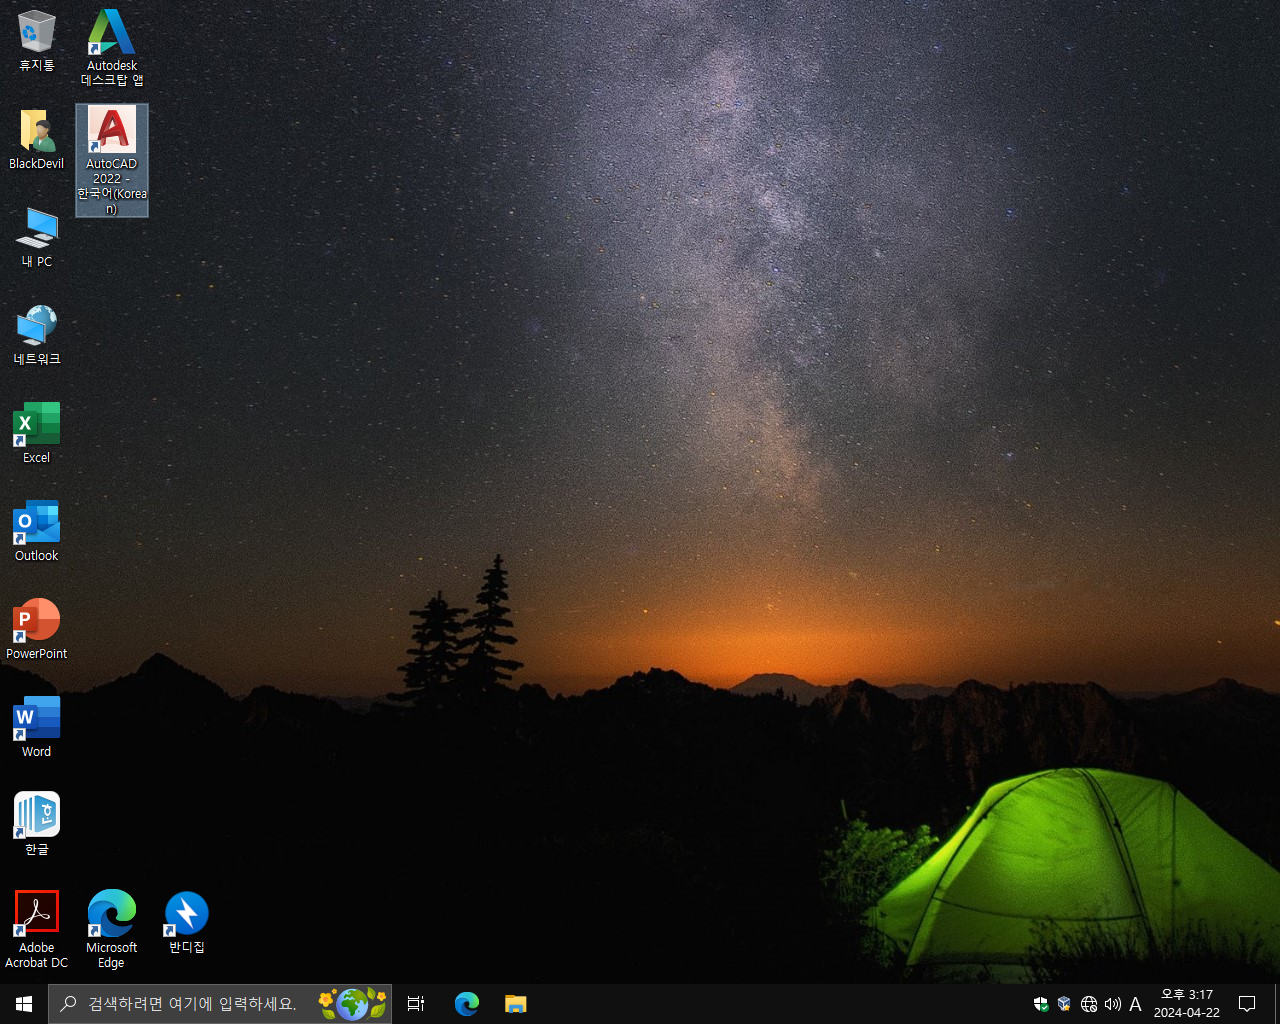The width and height of the screenshot is (1280, 1024).
Task: Select the 내 PC desktop icon
Action: click(x=37, y=237)
